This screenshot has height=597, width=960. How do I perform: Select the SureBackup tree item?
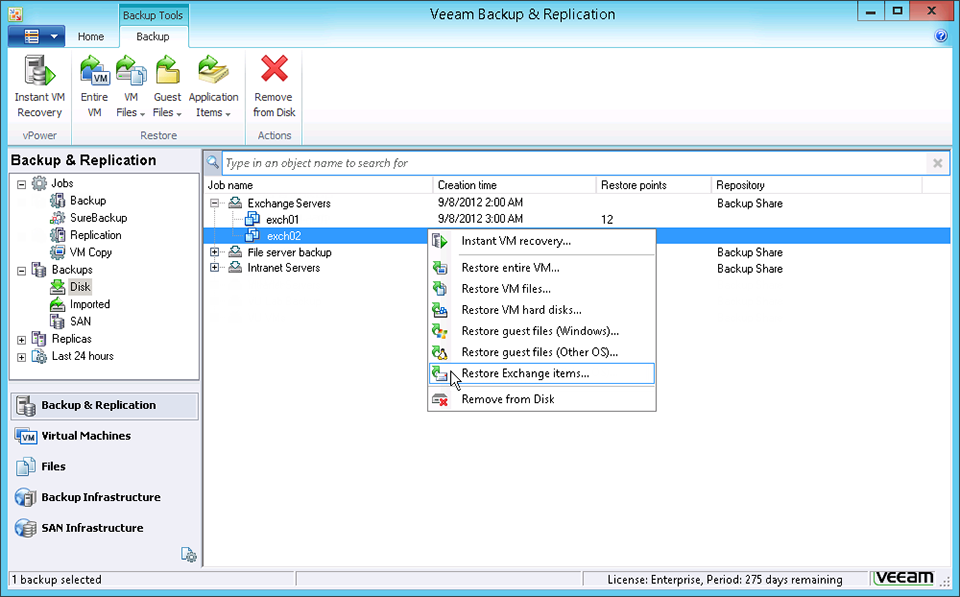tap(99, 217)
